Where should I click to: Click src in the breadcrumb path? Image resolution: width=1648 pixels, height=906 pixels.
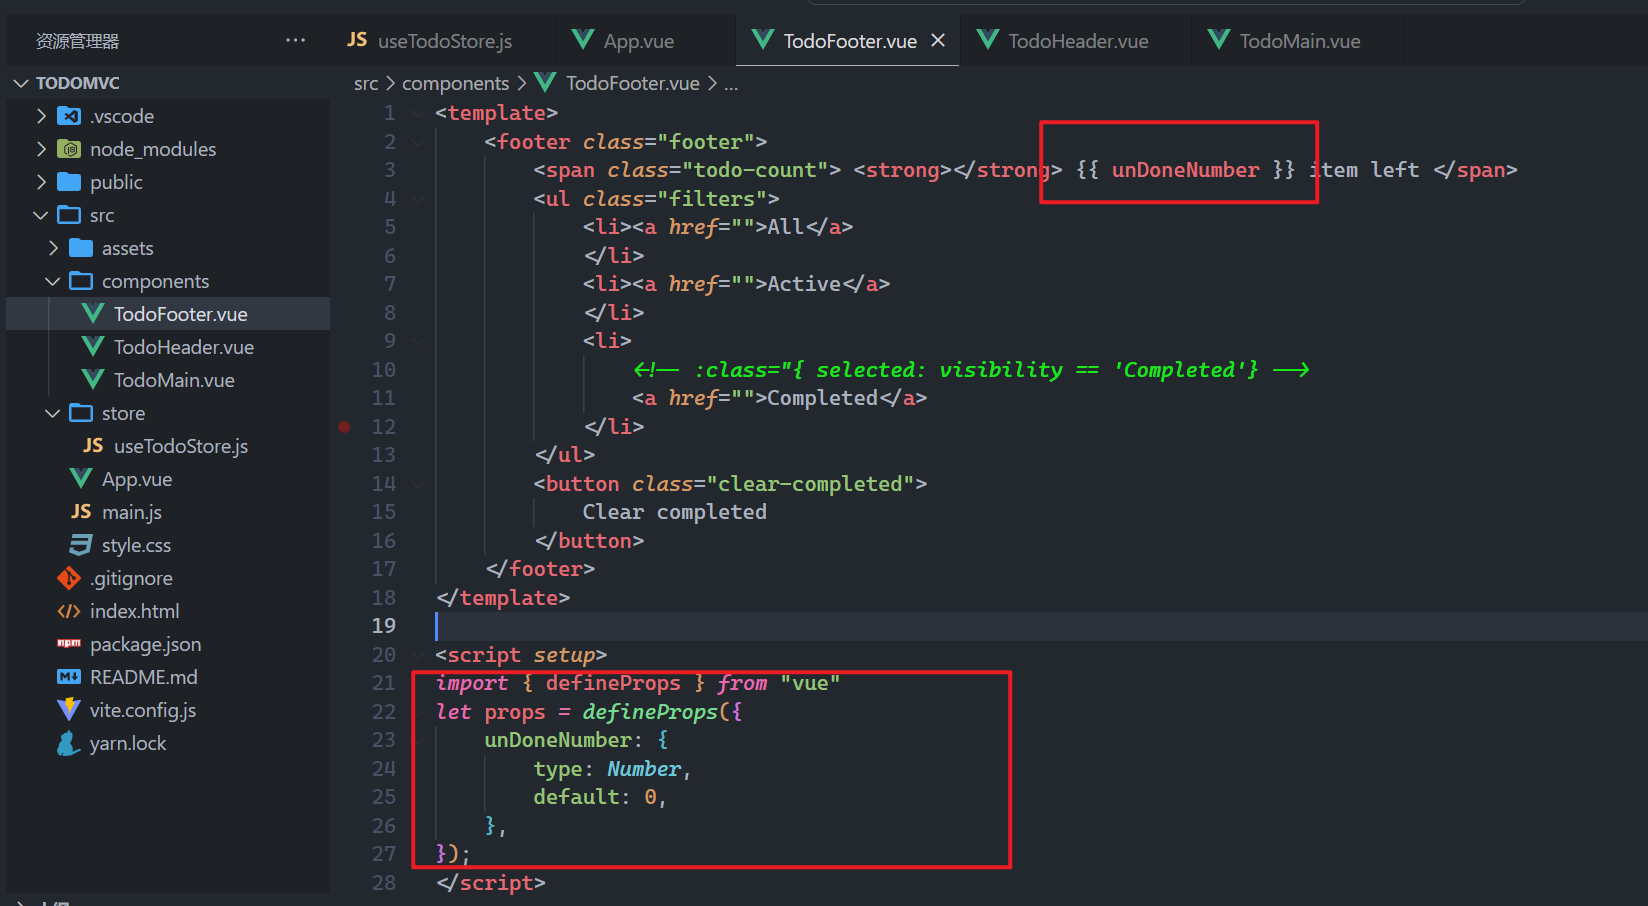(366, 84)
